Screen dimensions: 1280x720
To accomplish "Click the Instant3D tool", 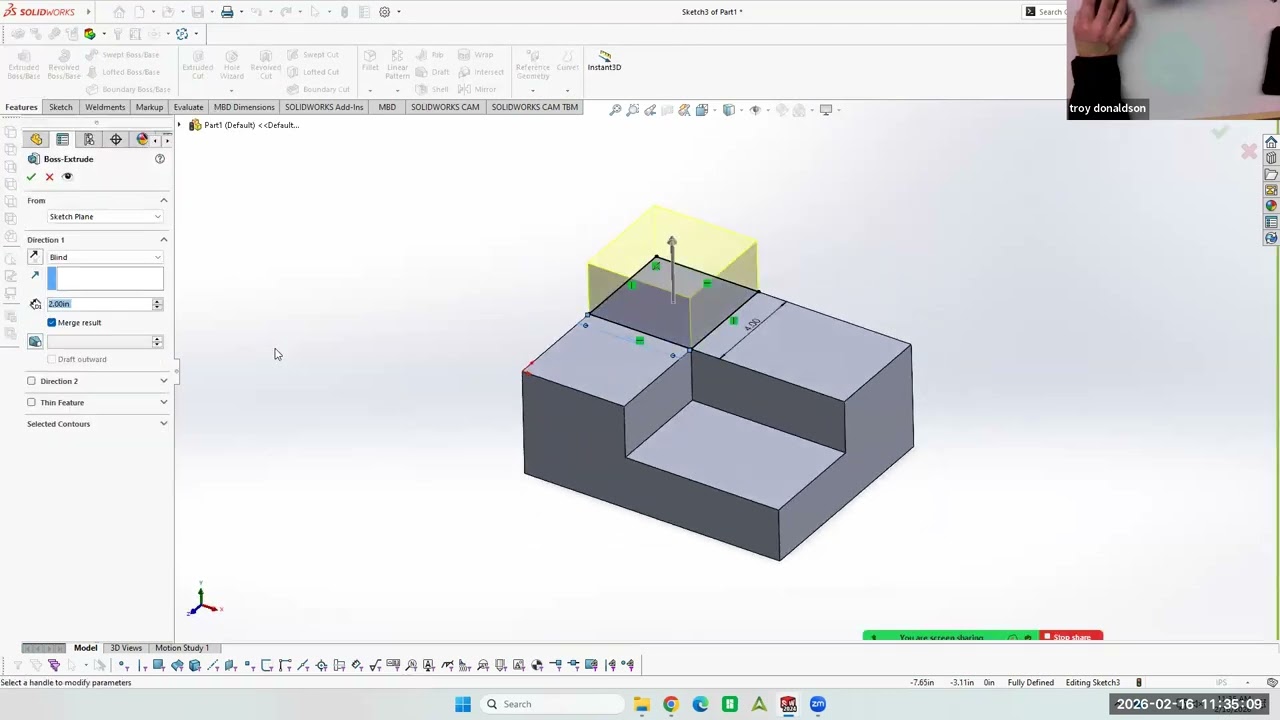I will (x=604, y=61).
